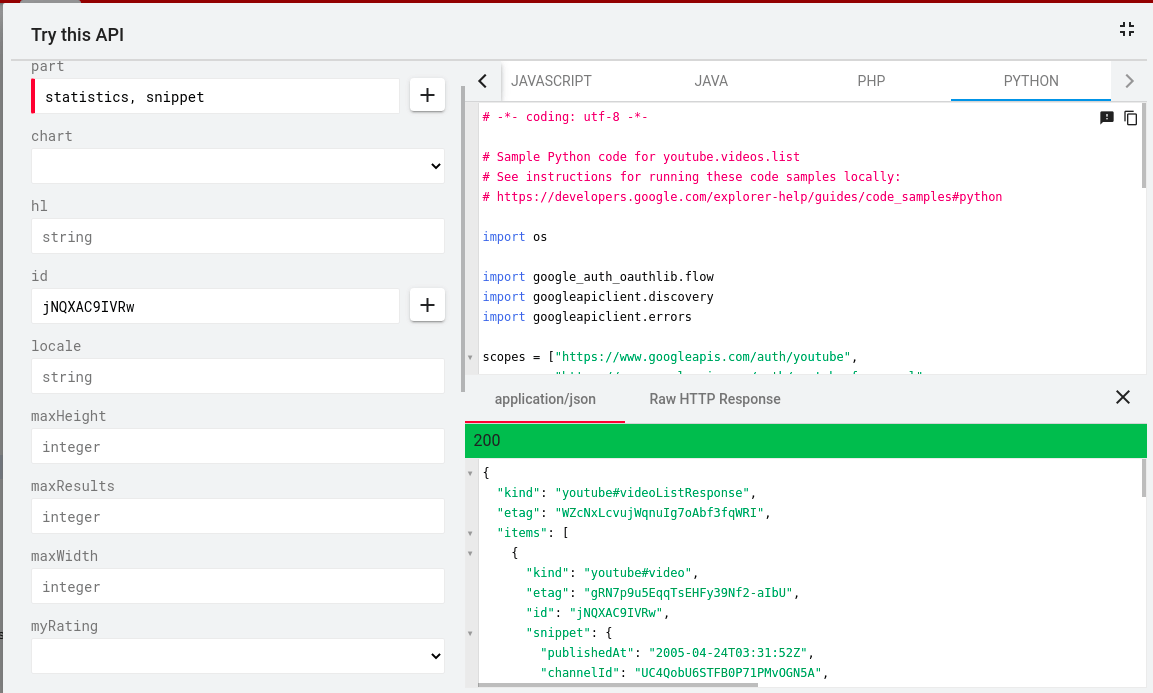Select the JAVA code tab

click(711, 81)
